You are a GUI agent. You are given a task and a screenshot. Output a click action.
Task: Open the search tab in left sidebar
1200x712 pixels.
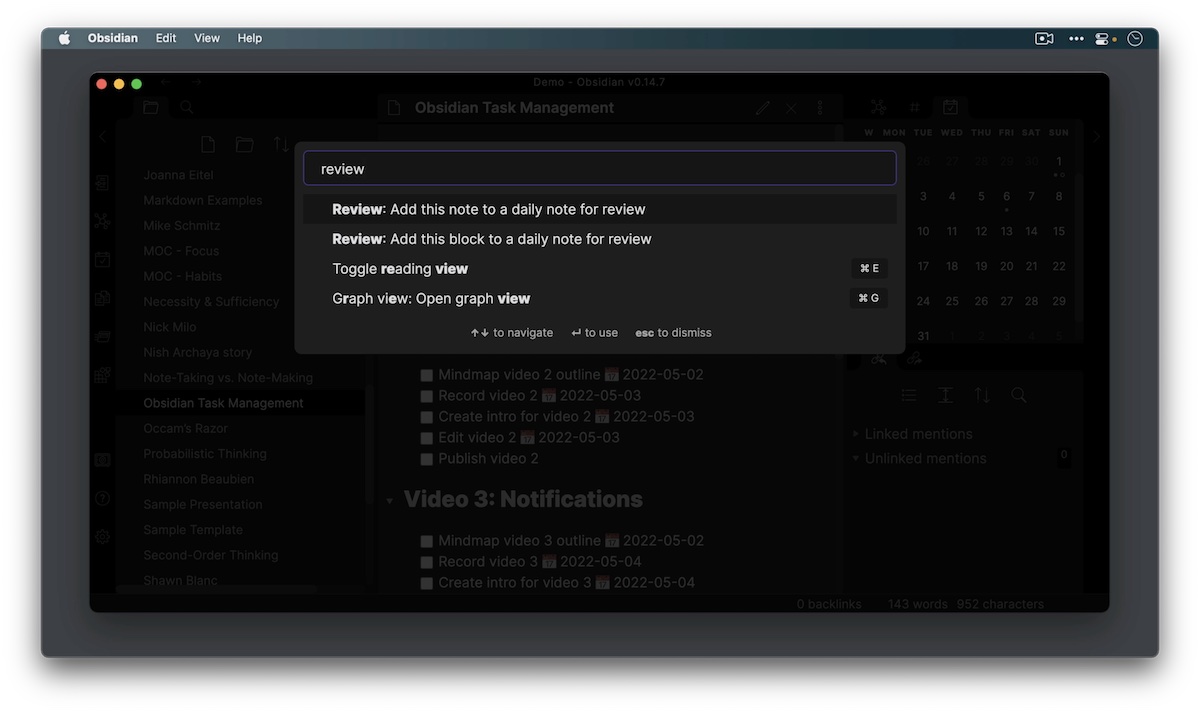click(x=186, y=108)
